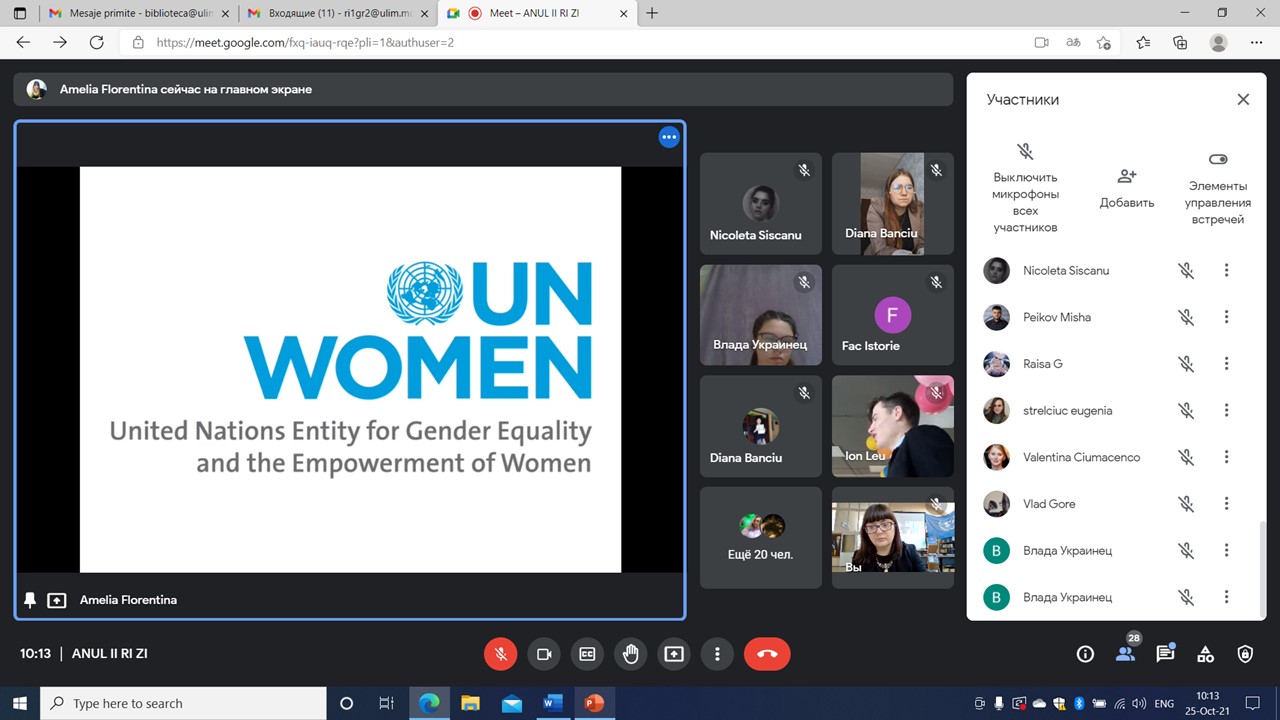The width and height of the screenshot is (1280, 720).
Task: Open more options for Valentina Ciumacenco
Action: point(1226,457)
